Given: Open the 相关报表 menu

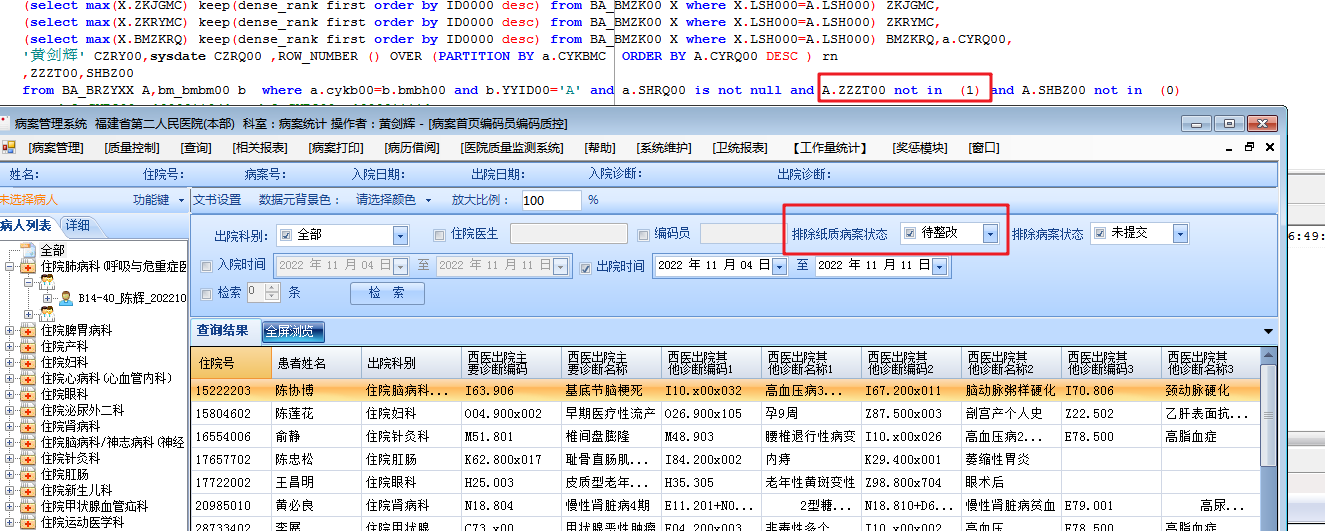Looking at the screenshot, I should point(260,148).
